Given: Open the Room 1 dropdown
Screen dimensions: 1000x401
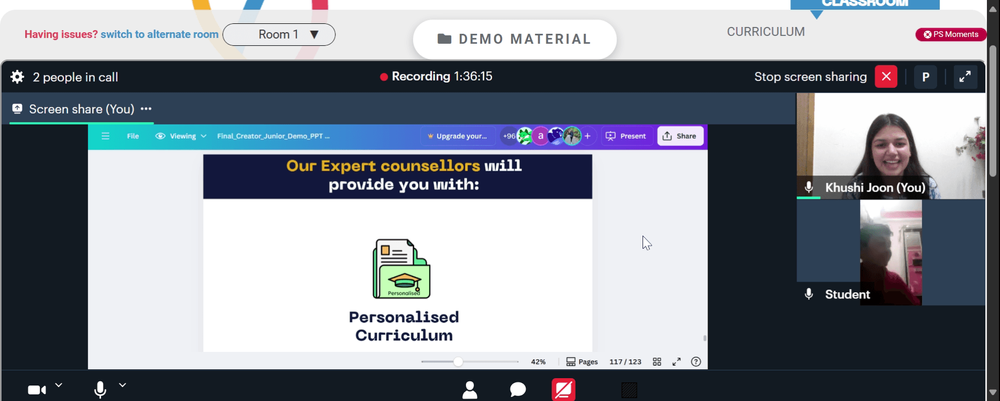Looking at the screenshot, I should tap(279, 34).
